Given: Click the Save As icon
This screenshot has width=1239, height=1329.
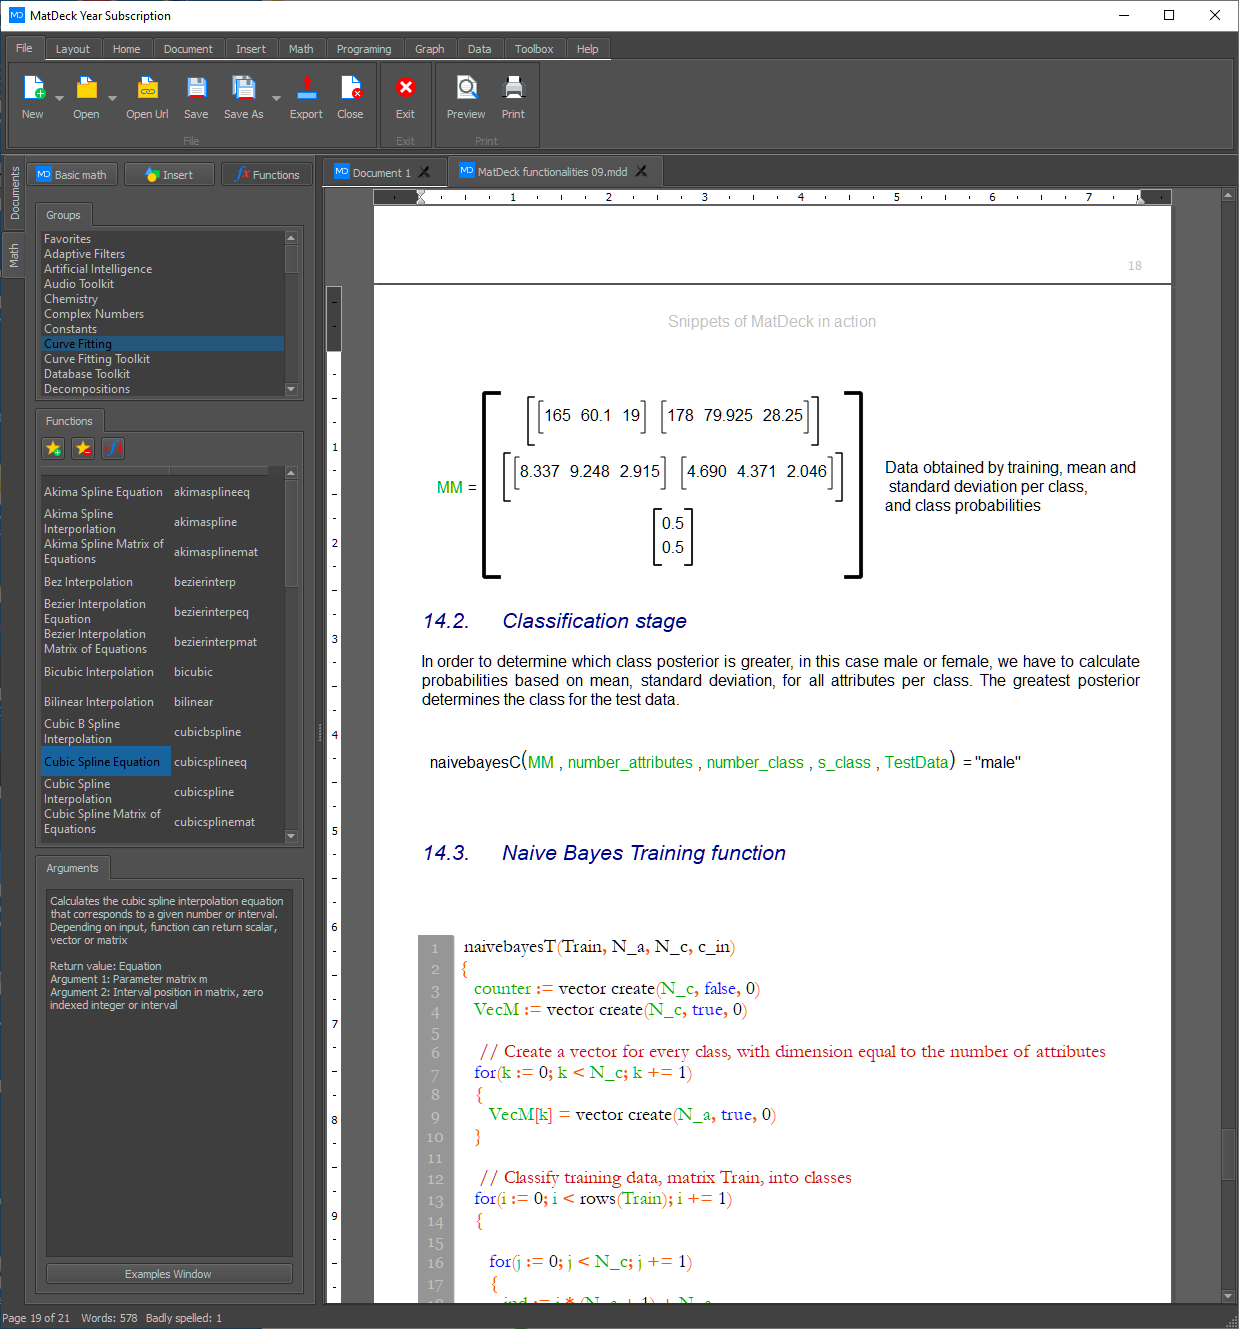Looking at the screenshot, I should [243, 98].
